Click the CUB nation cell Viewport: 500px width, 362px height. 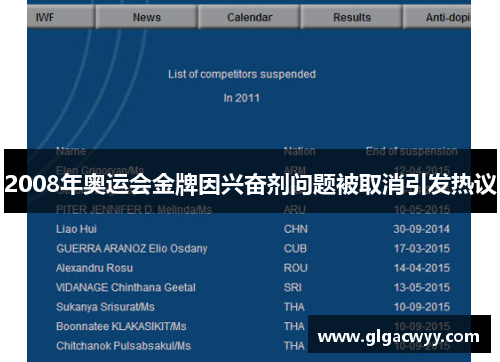point(295,249)
